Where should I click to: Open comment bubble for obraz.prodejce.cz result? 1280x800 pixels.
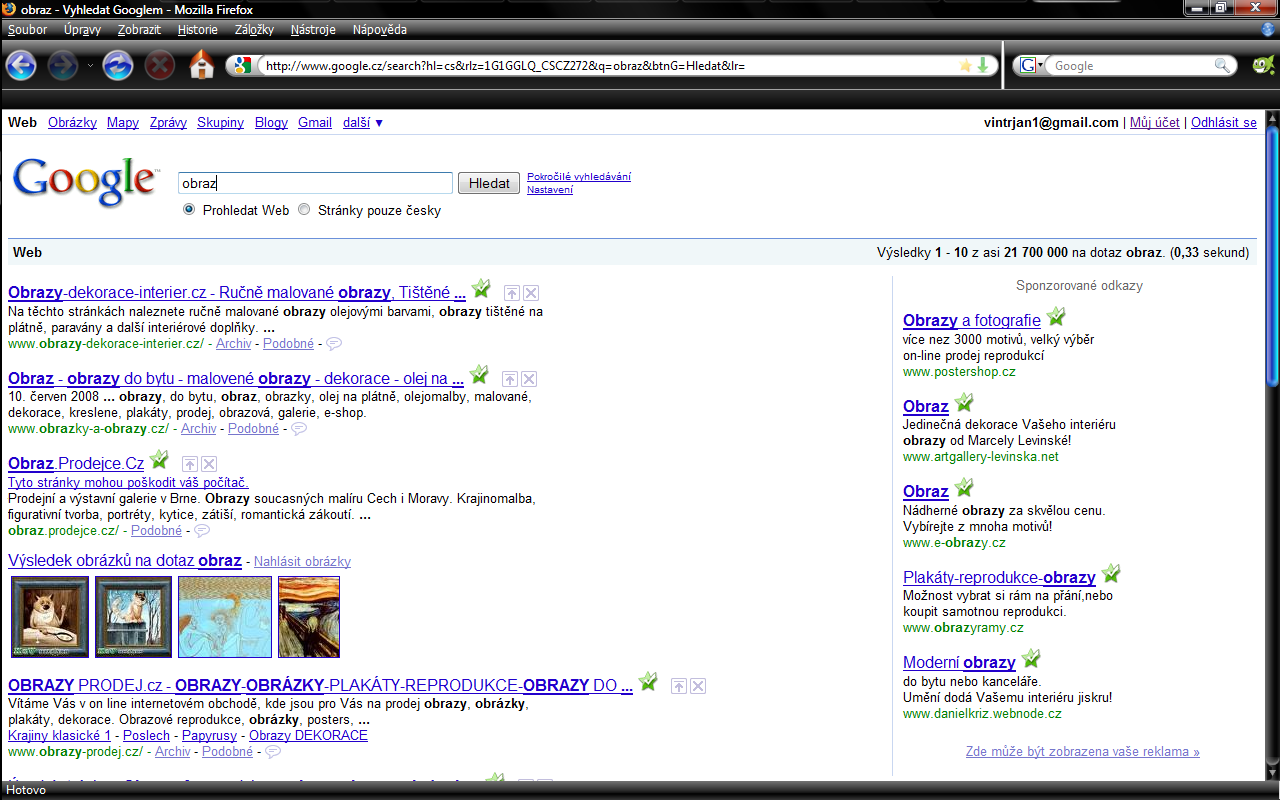pyautogui.click(x=202, y=531)
